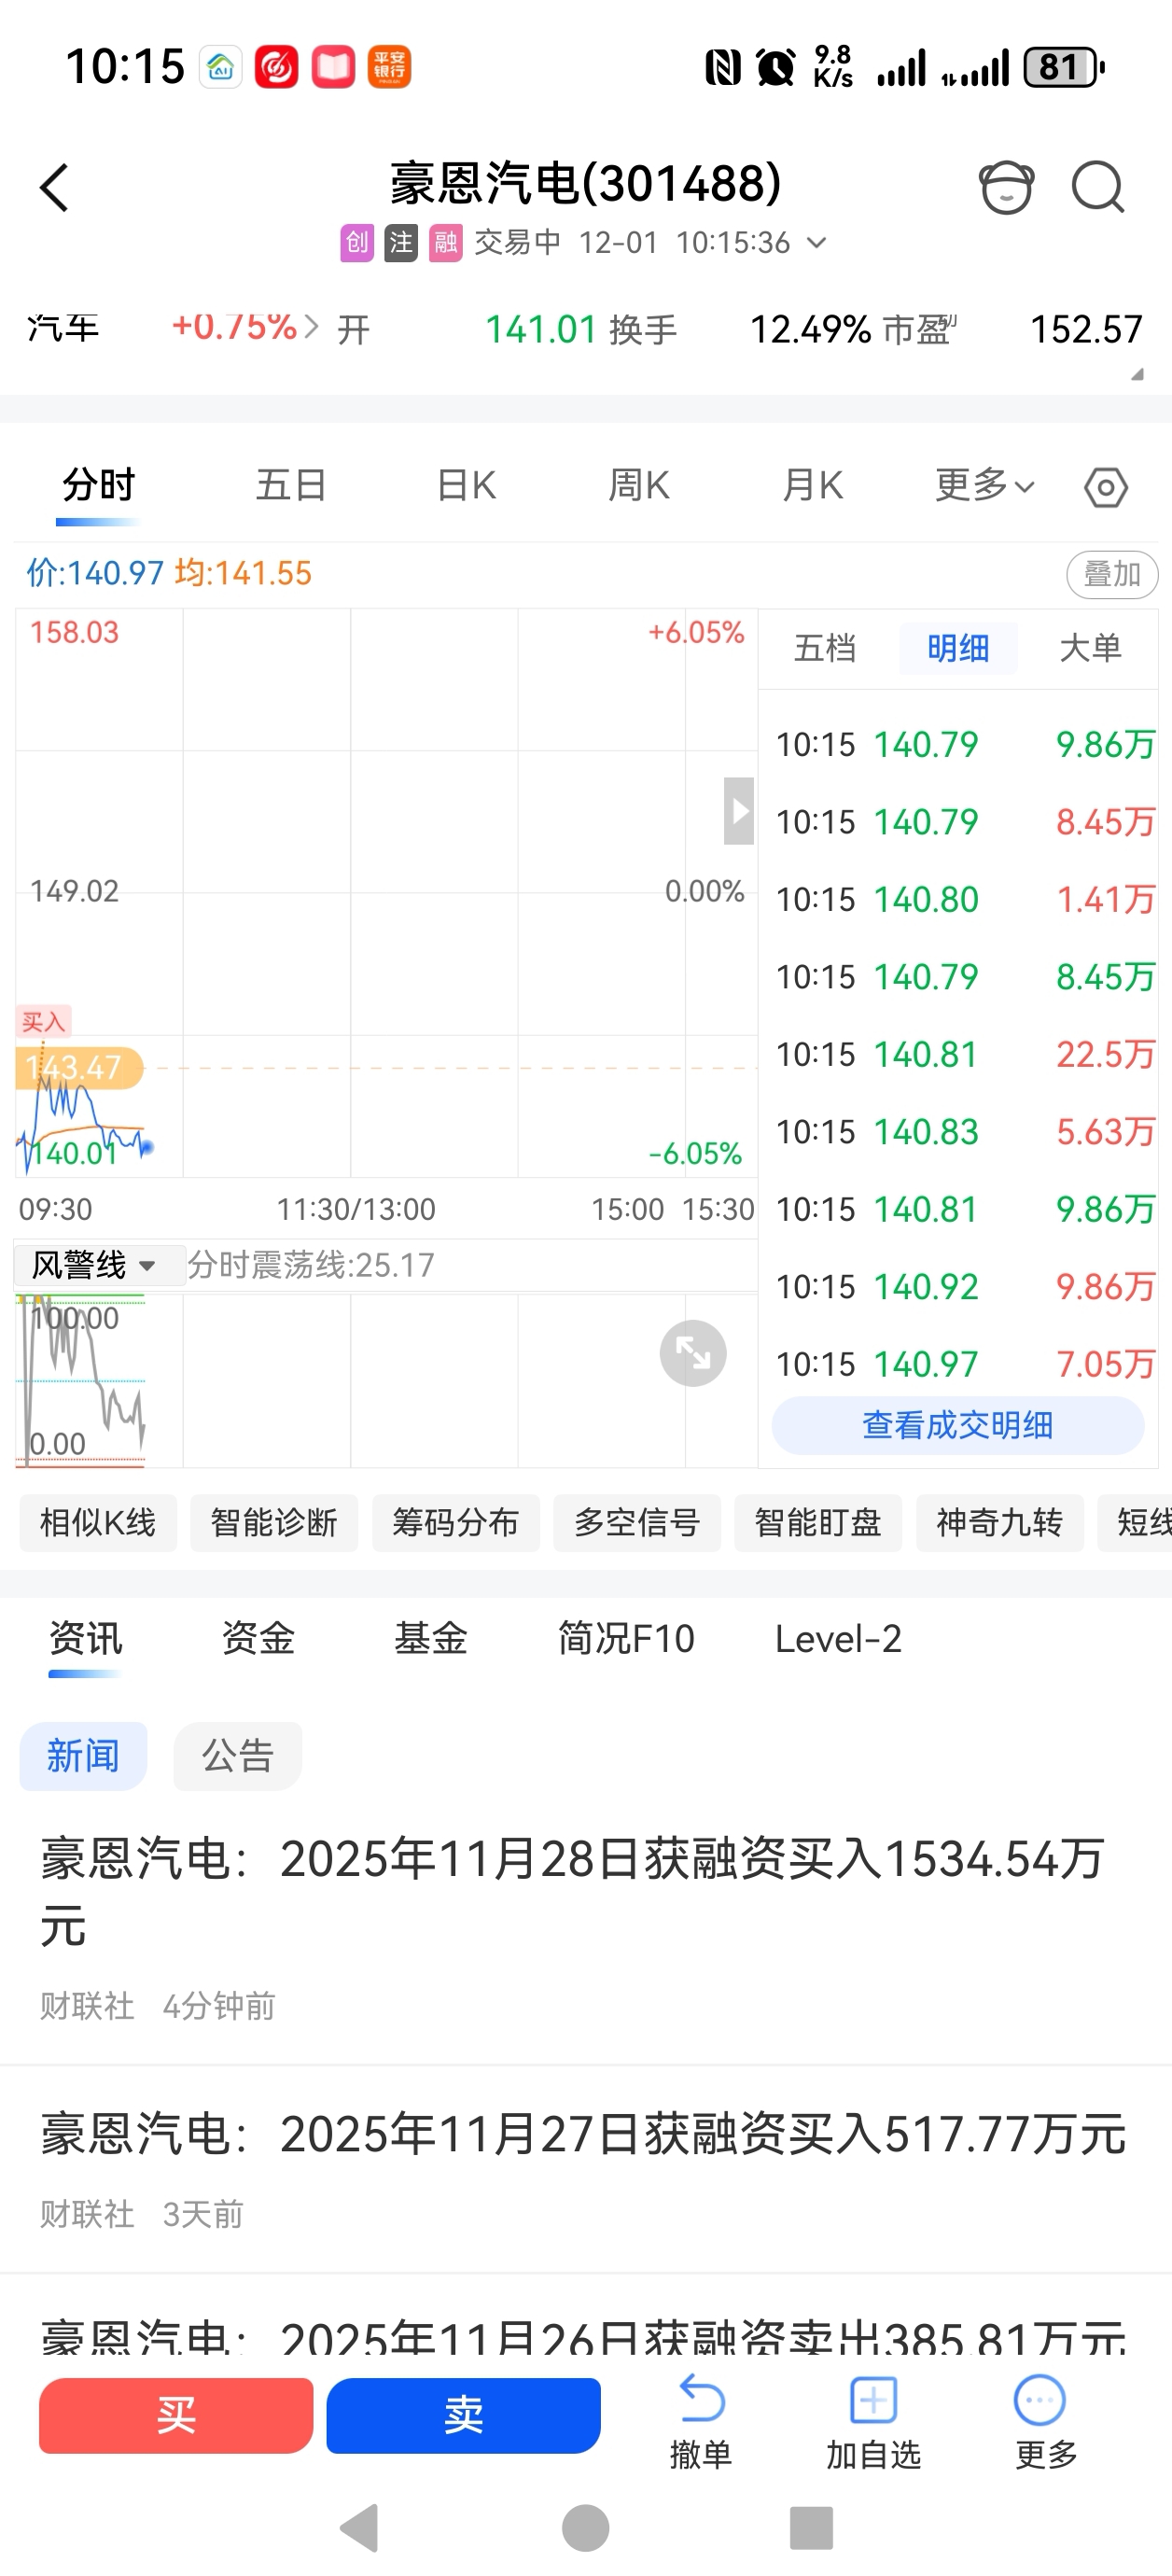Image resolution: width=1172 pixels, height=2576 pixels.
Task: Open the 智能盯盘 tool chip
Action: (818, 1523)
